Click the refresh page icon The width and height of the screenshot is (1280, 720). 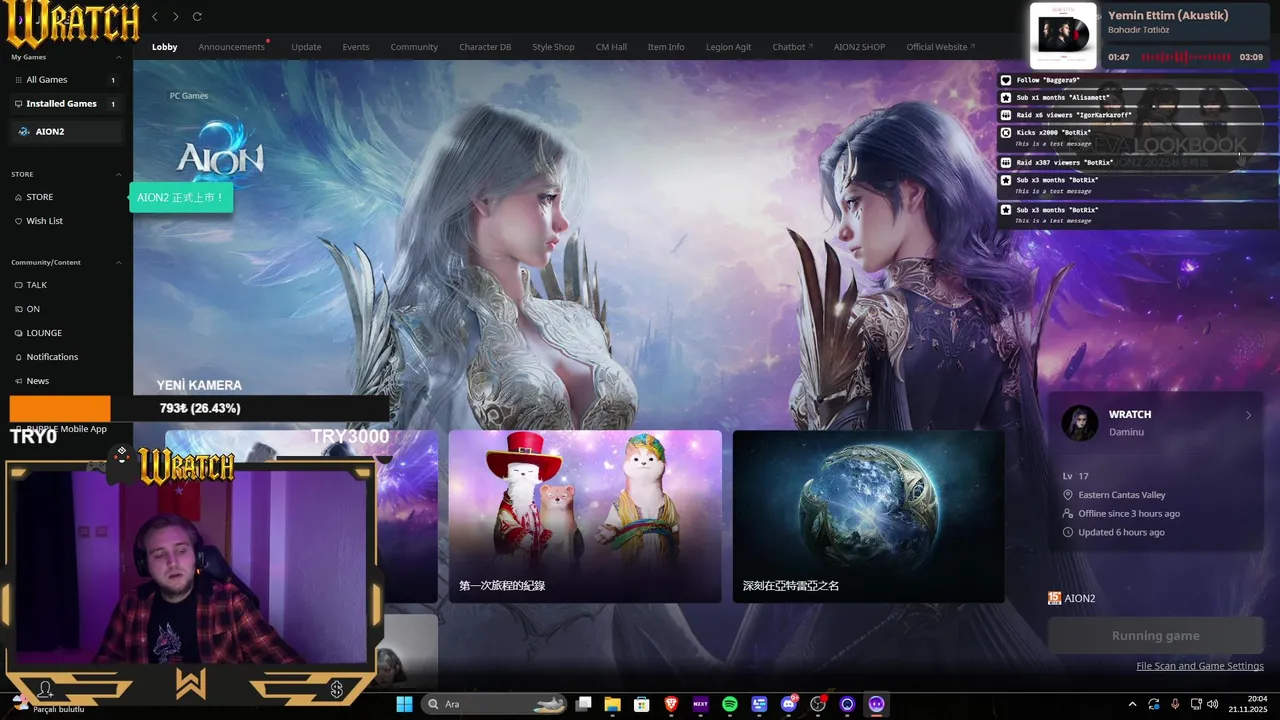[x=197, y=17]
